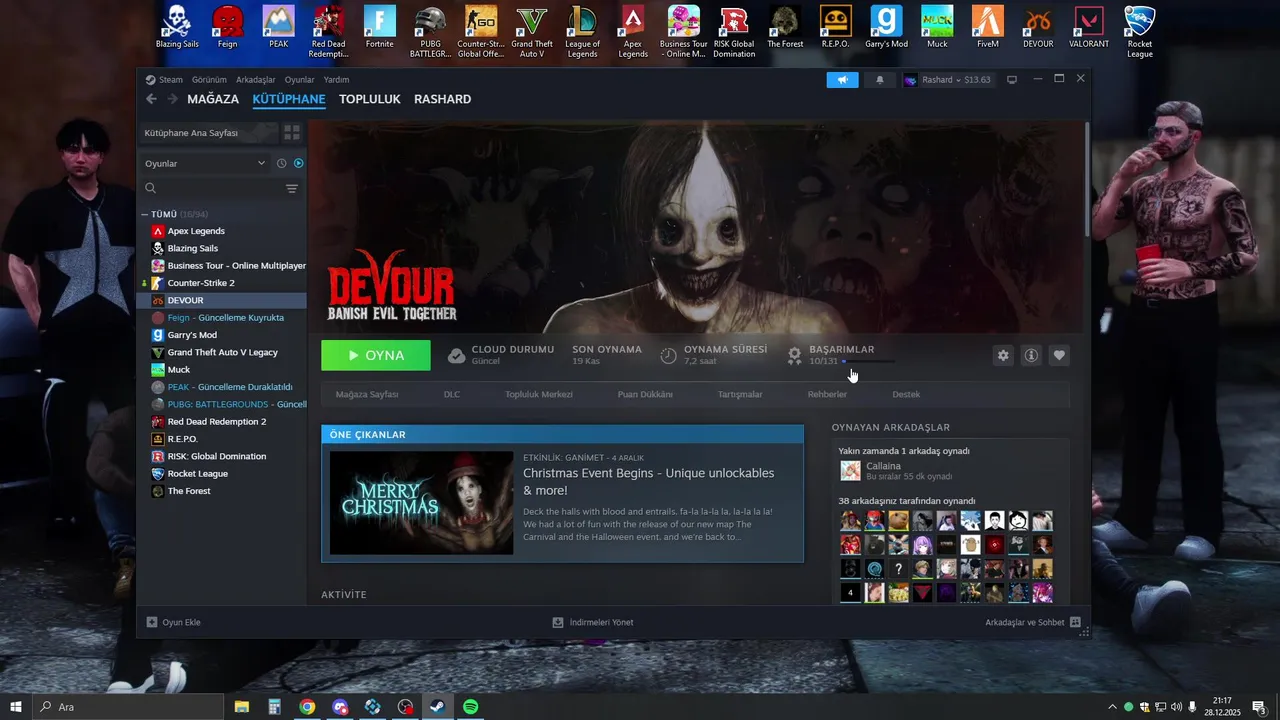Open the Görünüm menu
1280x720 pixels.
(x=209, y=80)
